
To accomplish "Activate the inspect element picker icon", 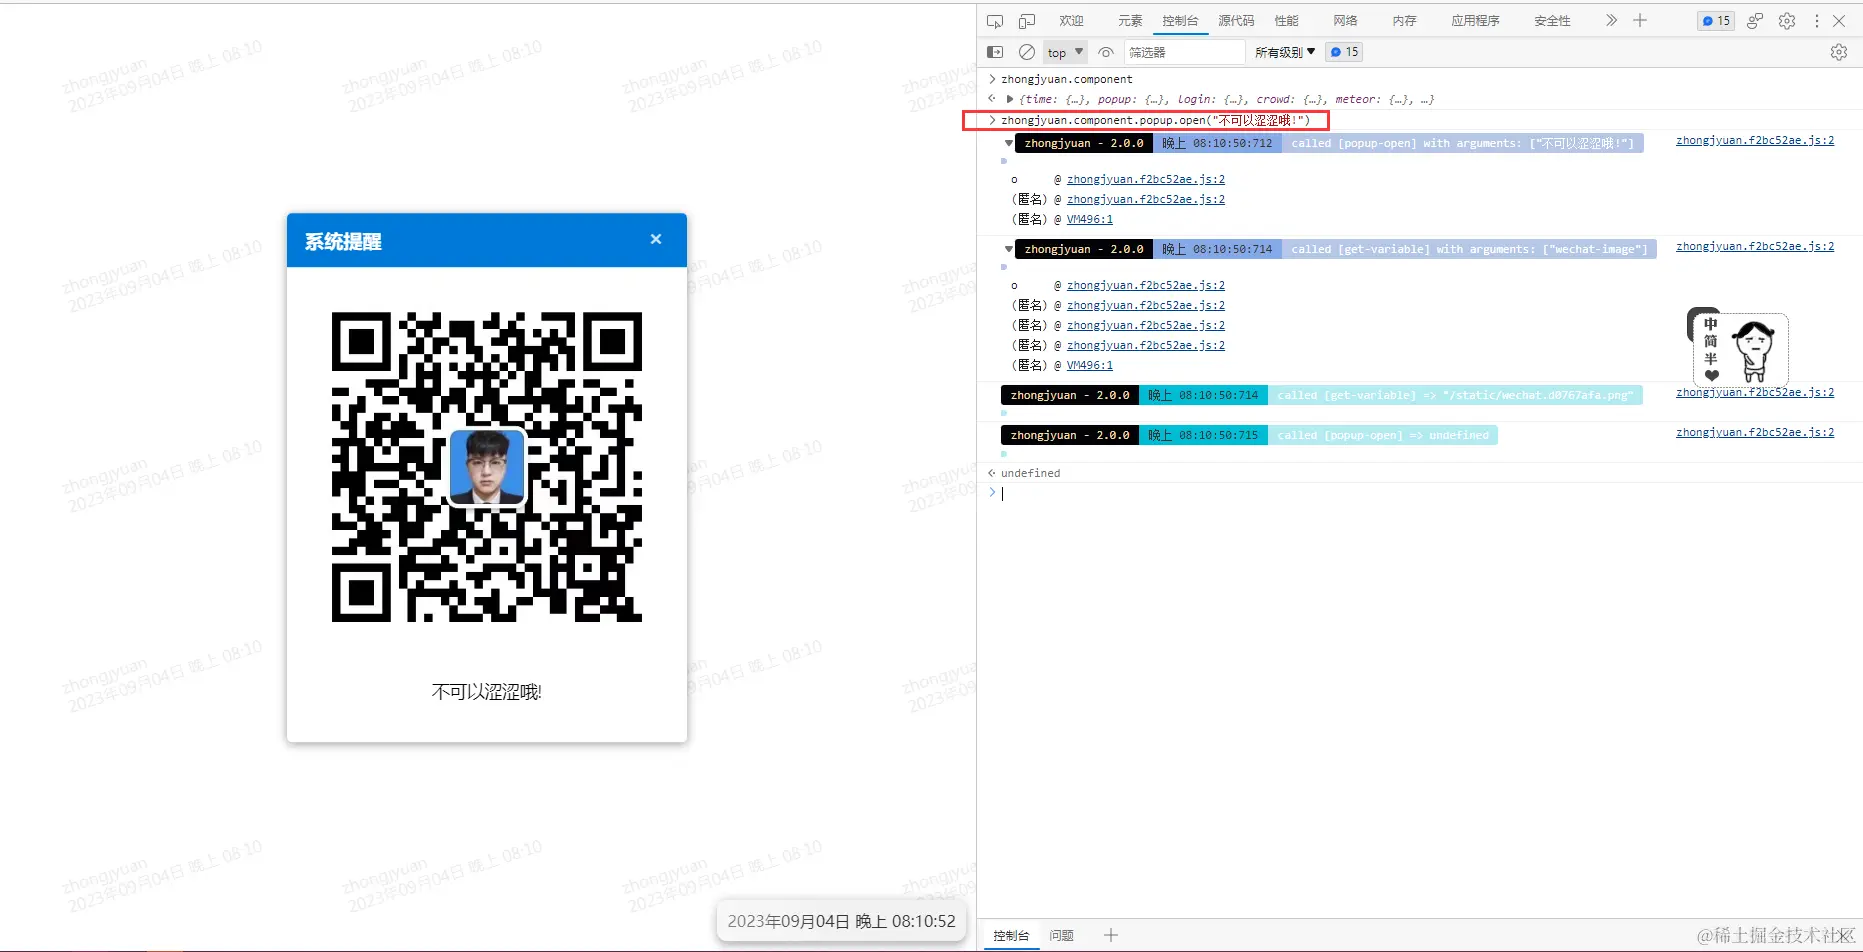I will click(x=994, y=21).
